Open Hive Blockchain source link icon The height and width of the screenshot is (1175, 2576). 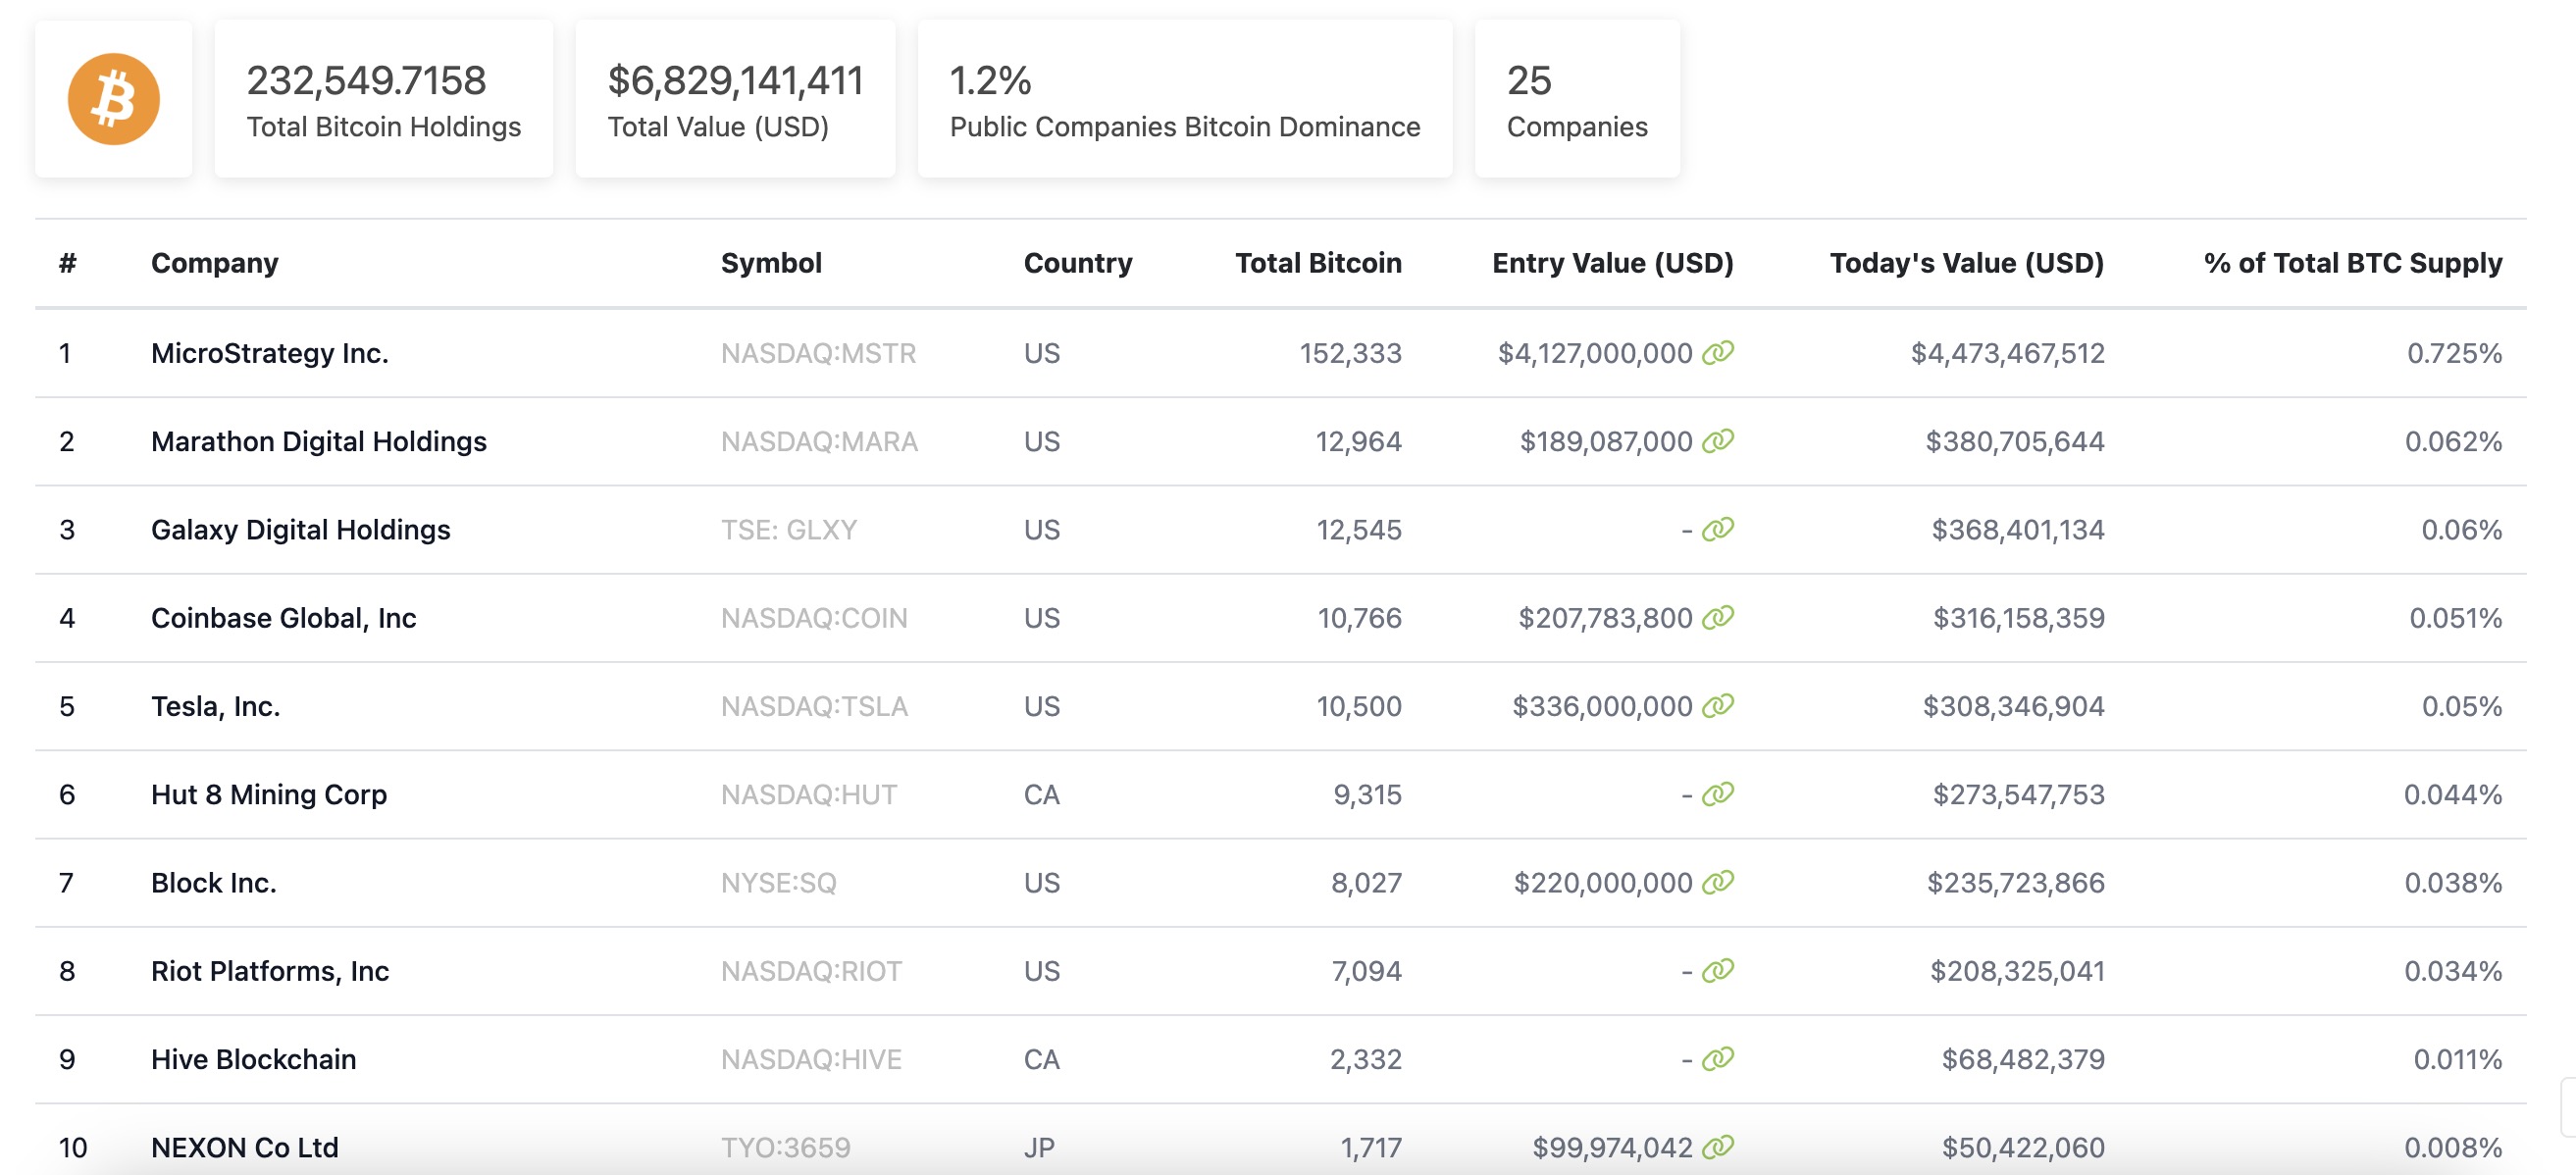(x=1718, y=1059)
